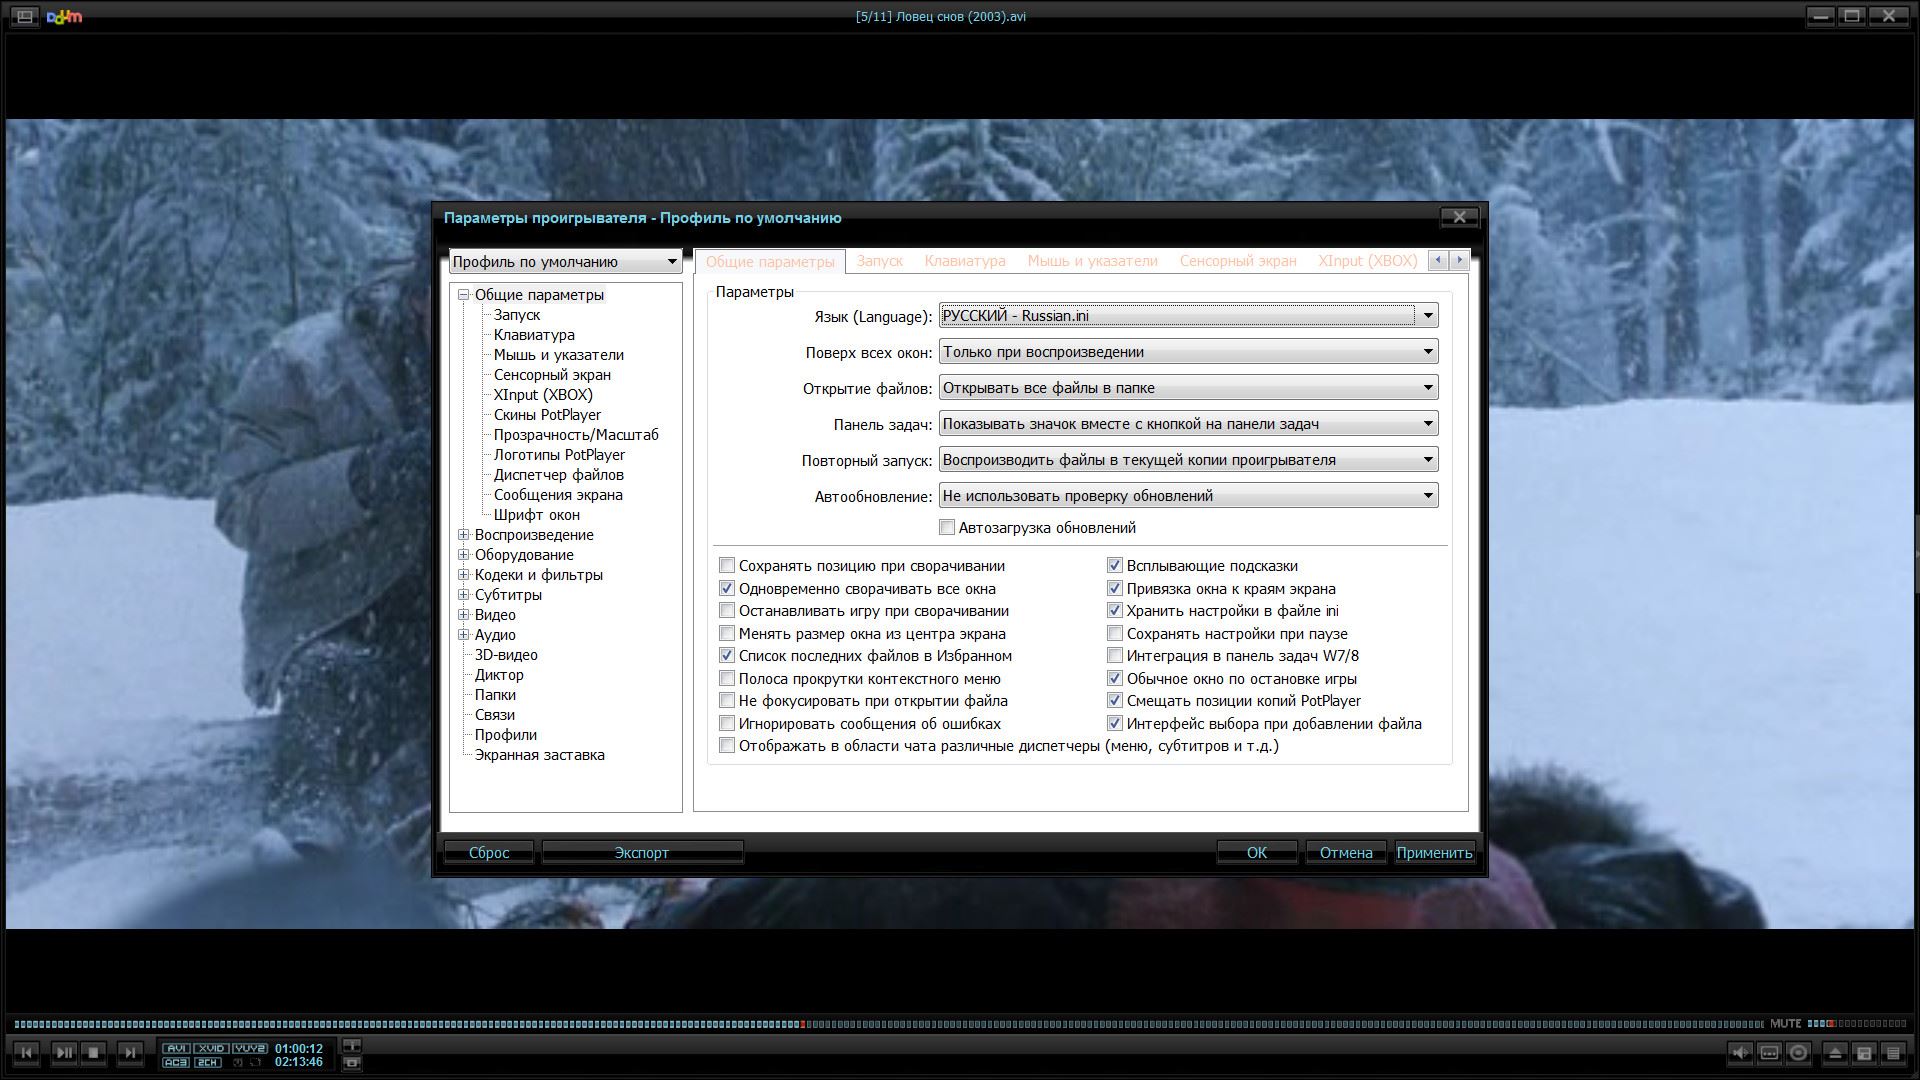Click the 'Применить' button

pos(1434,853)
